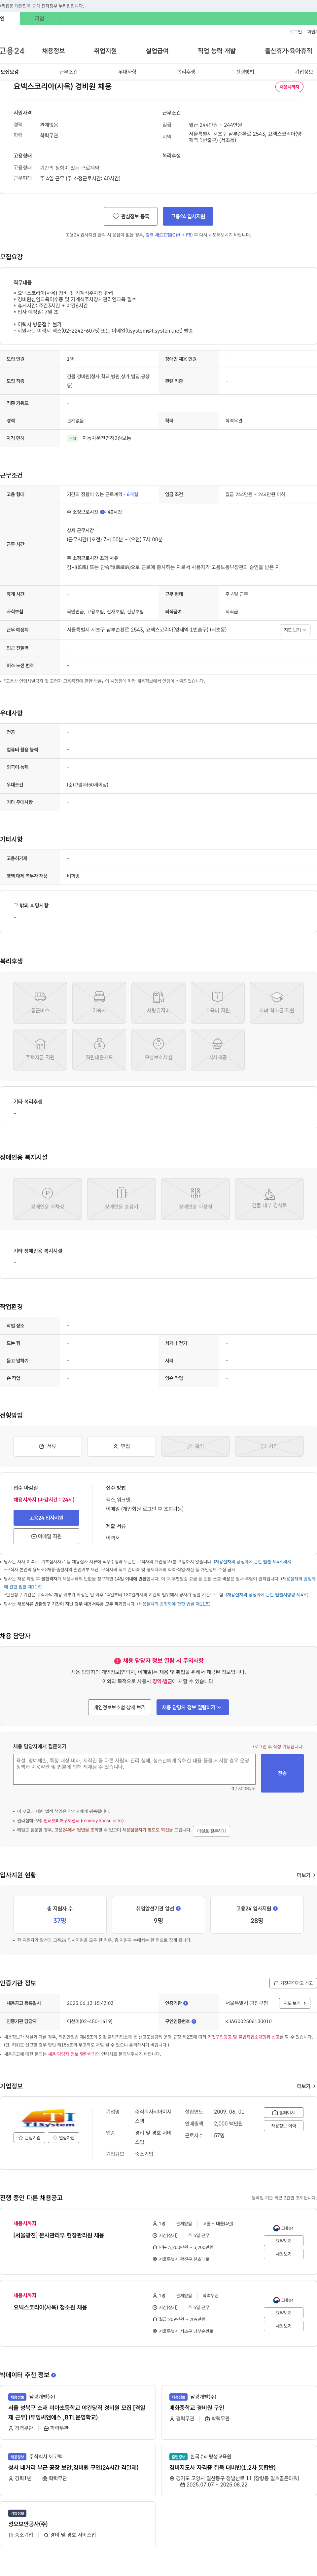Open 성호보안공사(주) recommendation card
The width and height of the screenshot is (317, 2576).
pyautogui.click(x=78, y=2524)
